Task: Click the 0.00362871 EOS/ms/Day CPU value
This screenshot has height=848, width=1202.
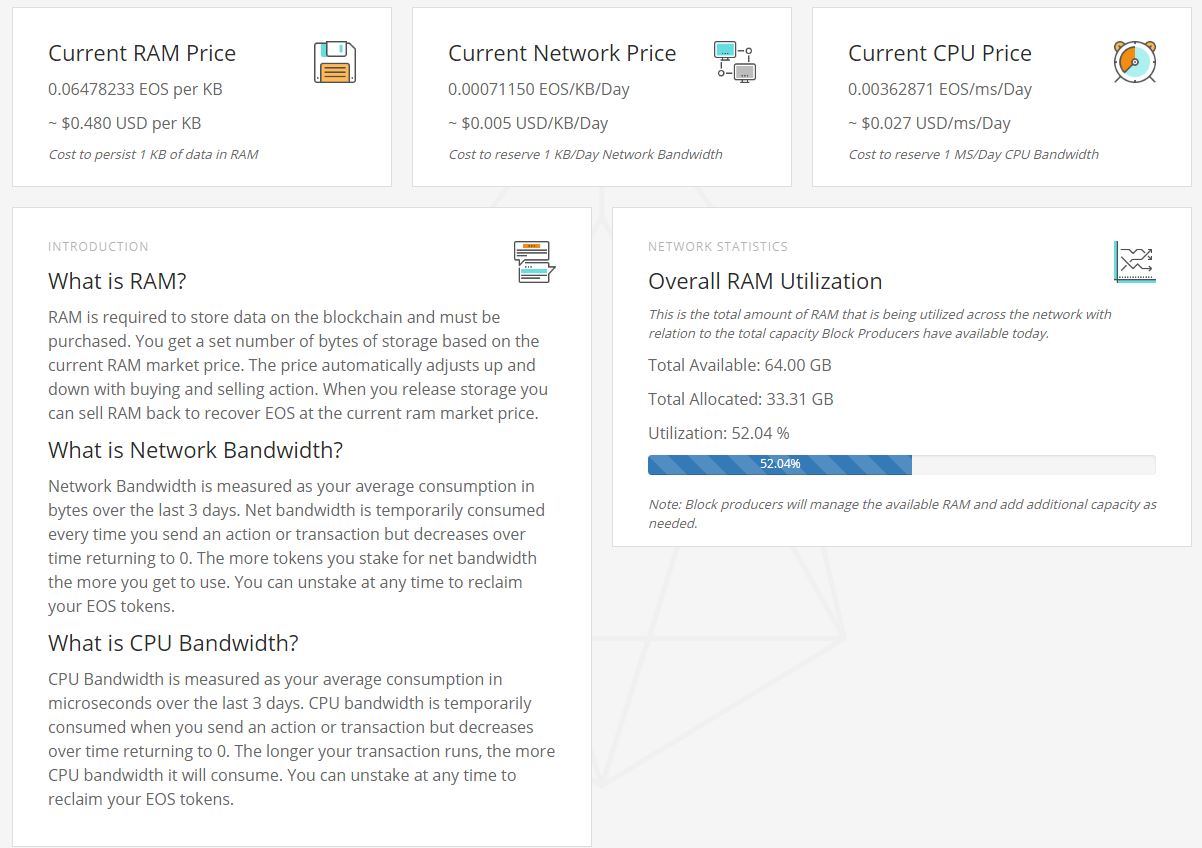Action: tap(940, 89)
